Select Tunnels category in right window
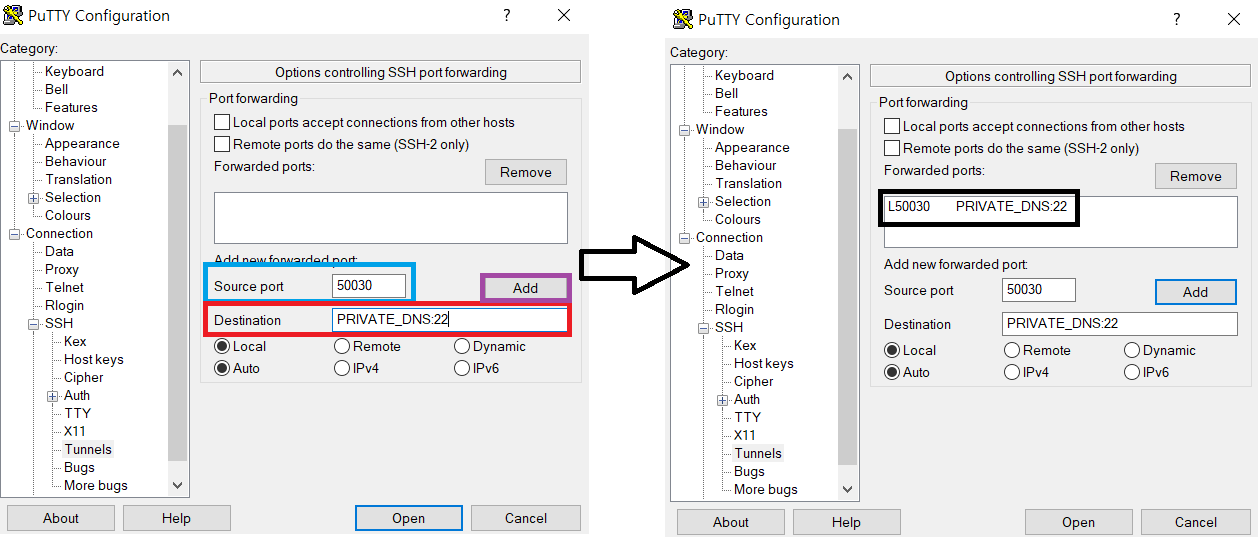This screenshot has height=537, width=1258. pyautogui.click(x=758, y=453)
